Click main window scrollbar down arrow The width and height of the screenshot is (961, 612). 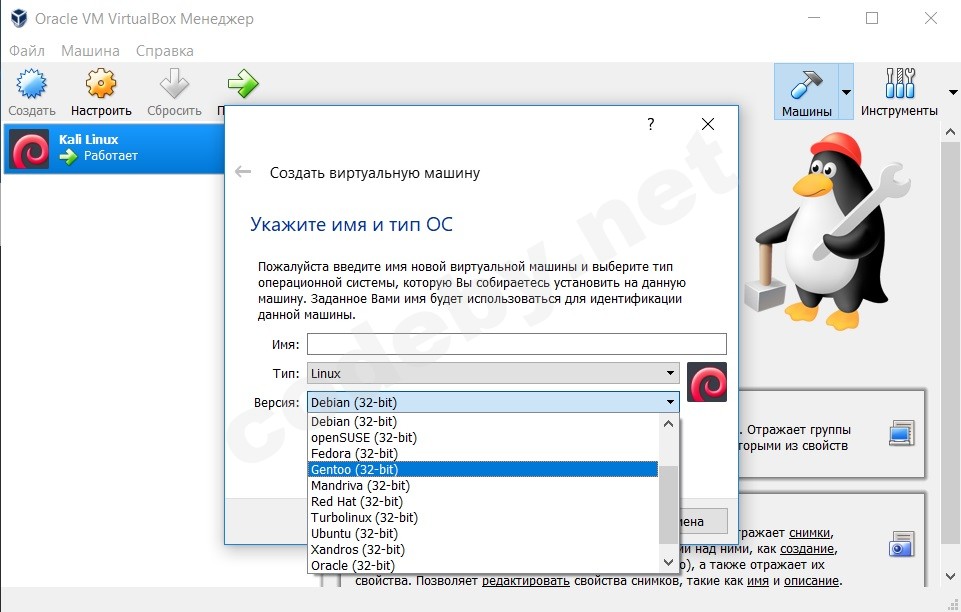pyautogui.click(x=951, y=576)
